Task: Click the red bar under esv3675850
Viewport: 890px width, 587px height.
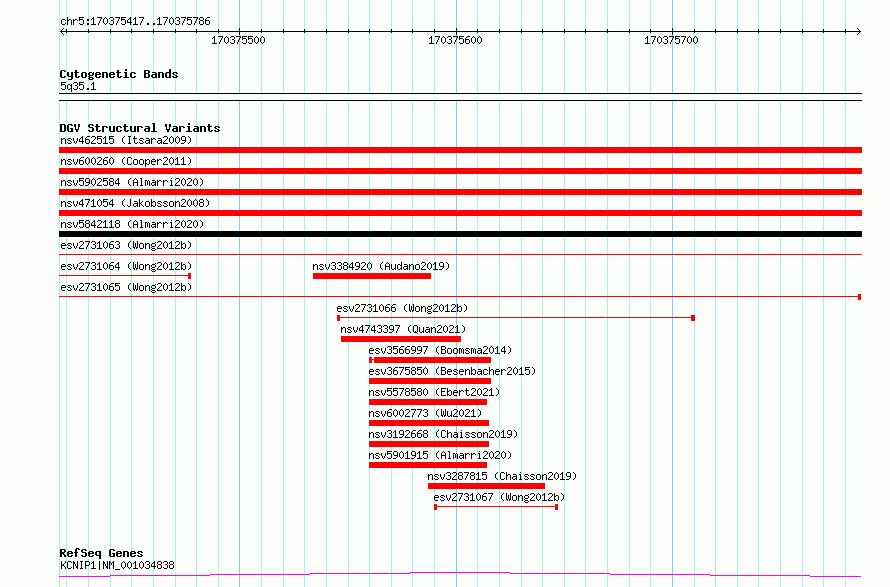Action: (430, 381)
